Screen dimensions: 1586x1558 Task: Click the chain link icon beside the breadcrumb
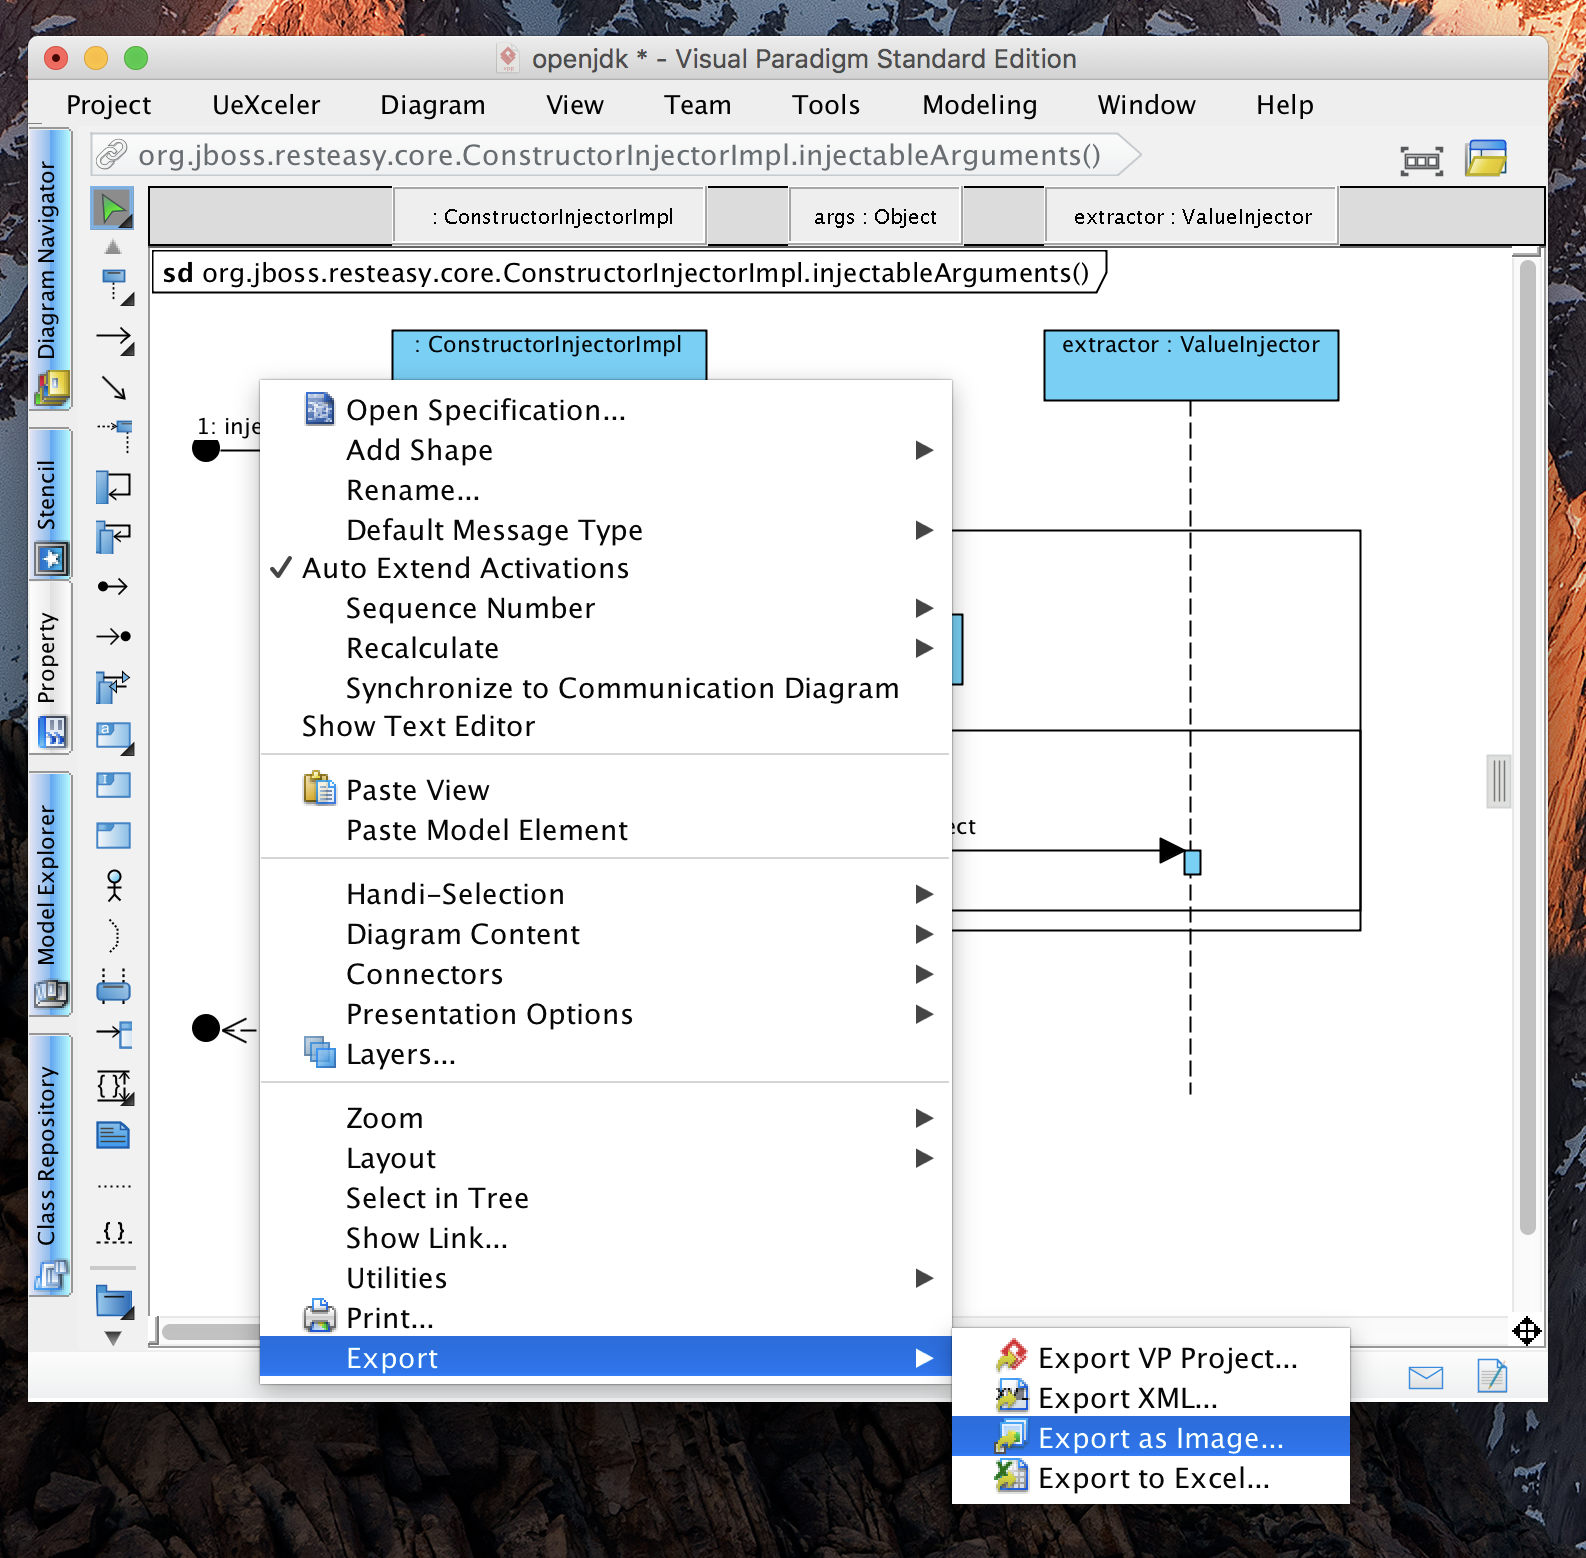pyautogui.click(x=111, y=154)
